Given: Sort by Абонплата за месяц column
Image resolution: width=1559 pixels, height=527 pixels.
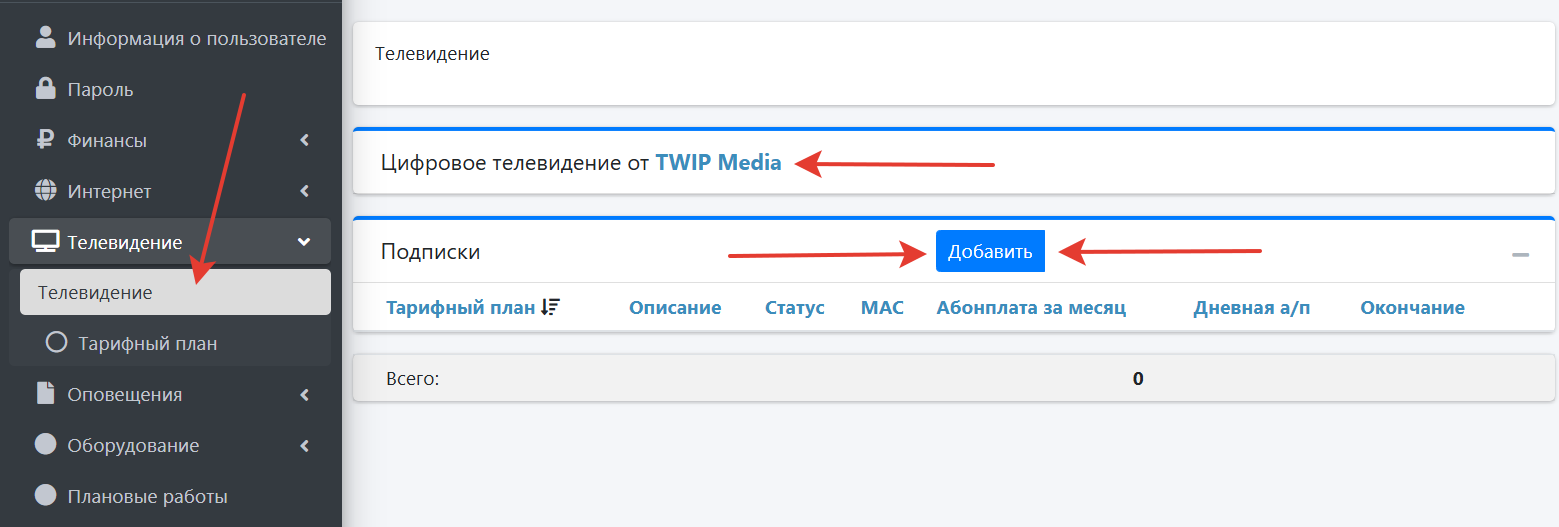Looking at the screenshot, I should 1031,307.
